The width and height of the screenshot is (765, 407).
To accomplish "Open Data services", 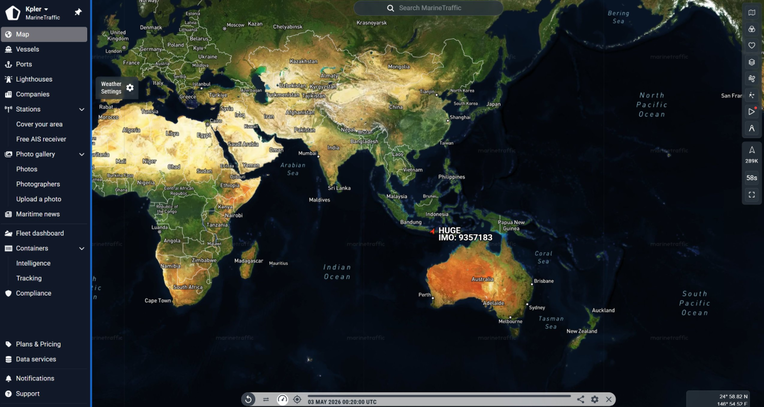I will point(36,359).
